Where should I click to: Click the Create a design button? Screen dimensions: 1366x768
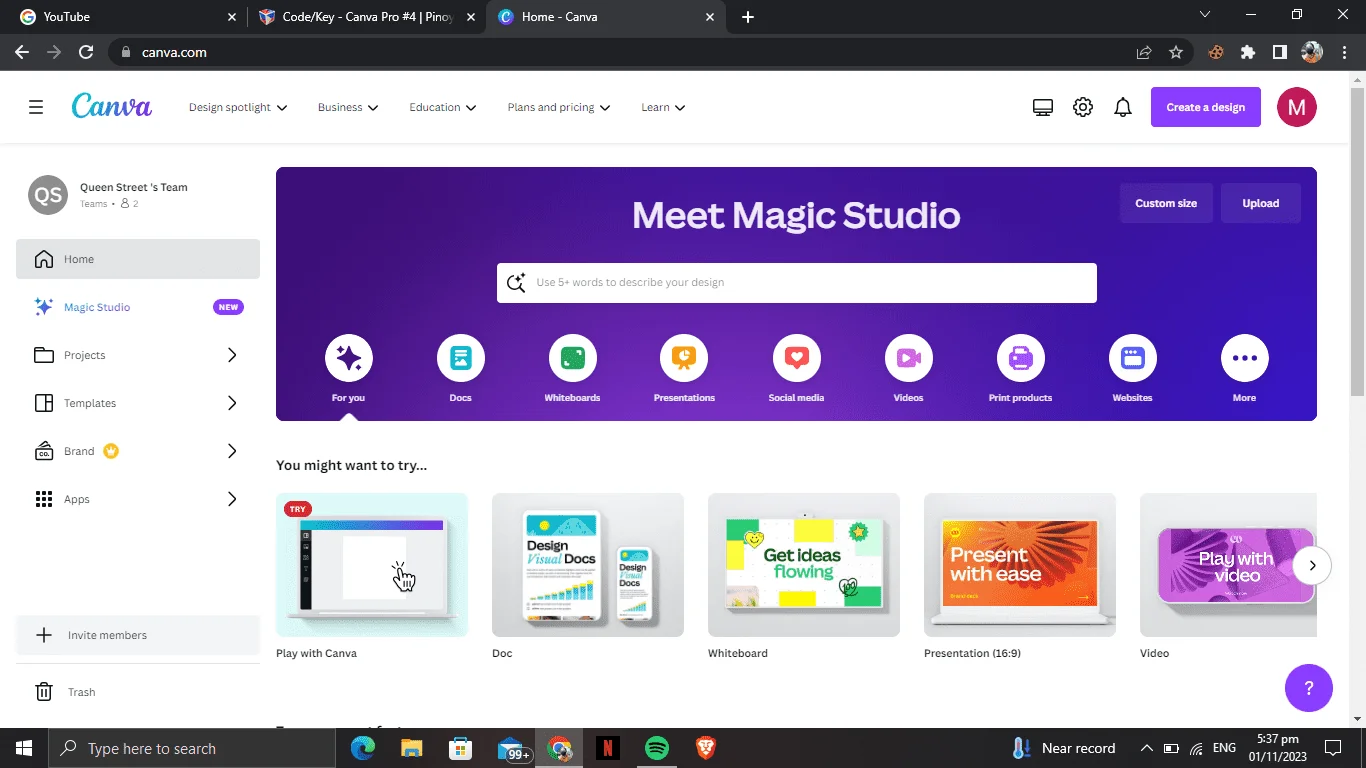pos(1206,107)
